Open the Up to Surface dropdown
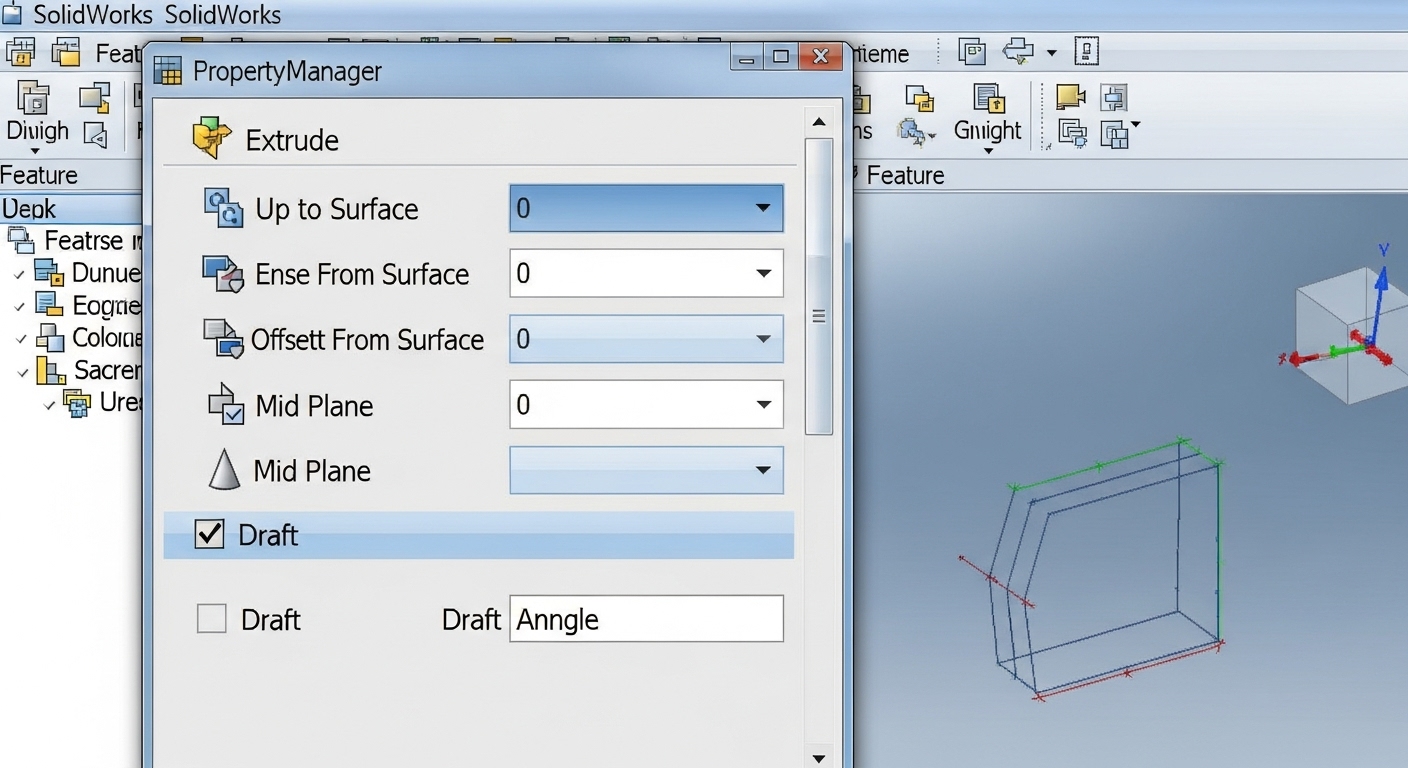Viewport: 1408px width, 768px height. tap(762, 209)
